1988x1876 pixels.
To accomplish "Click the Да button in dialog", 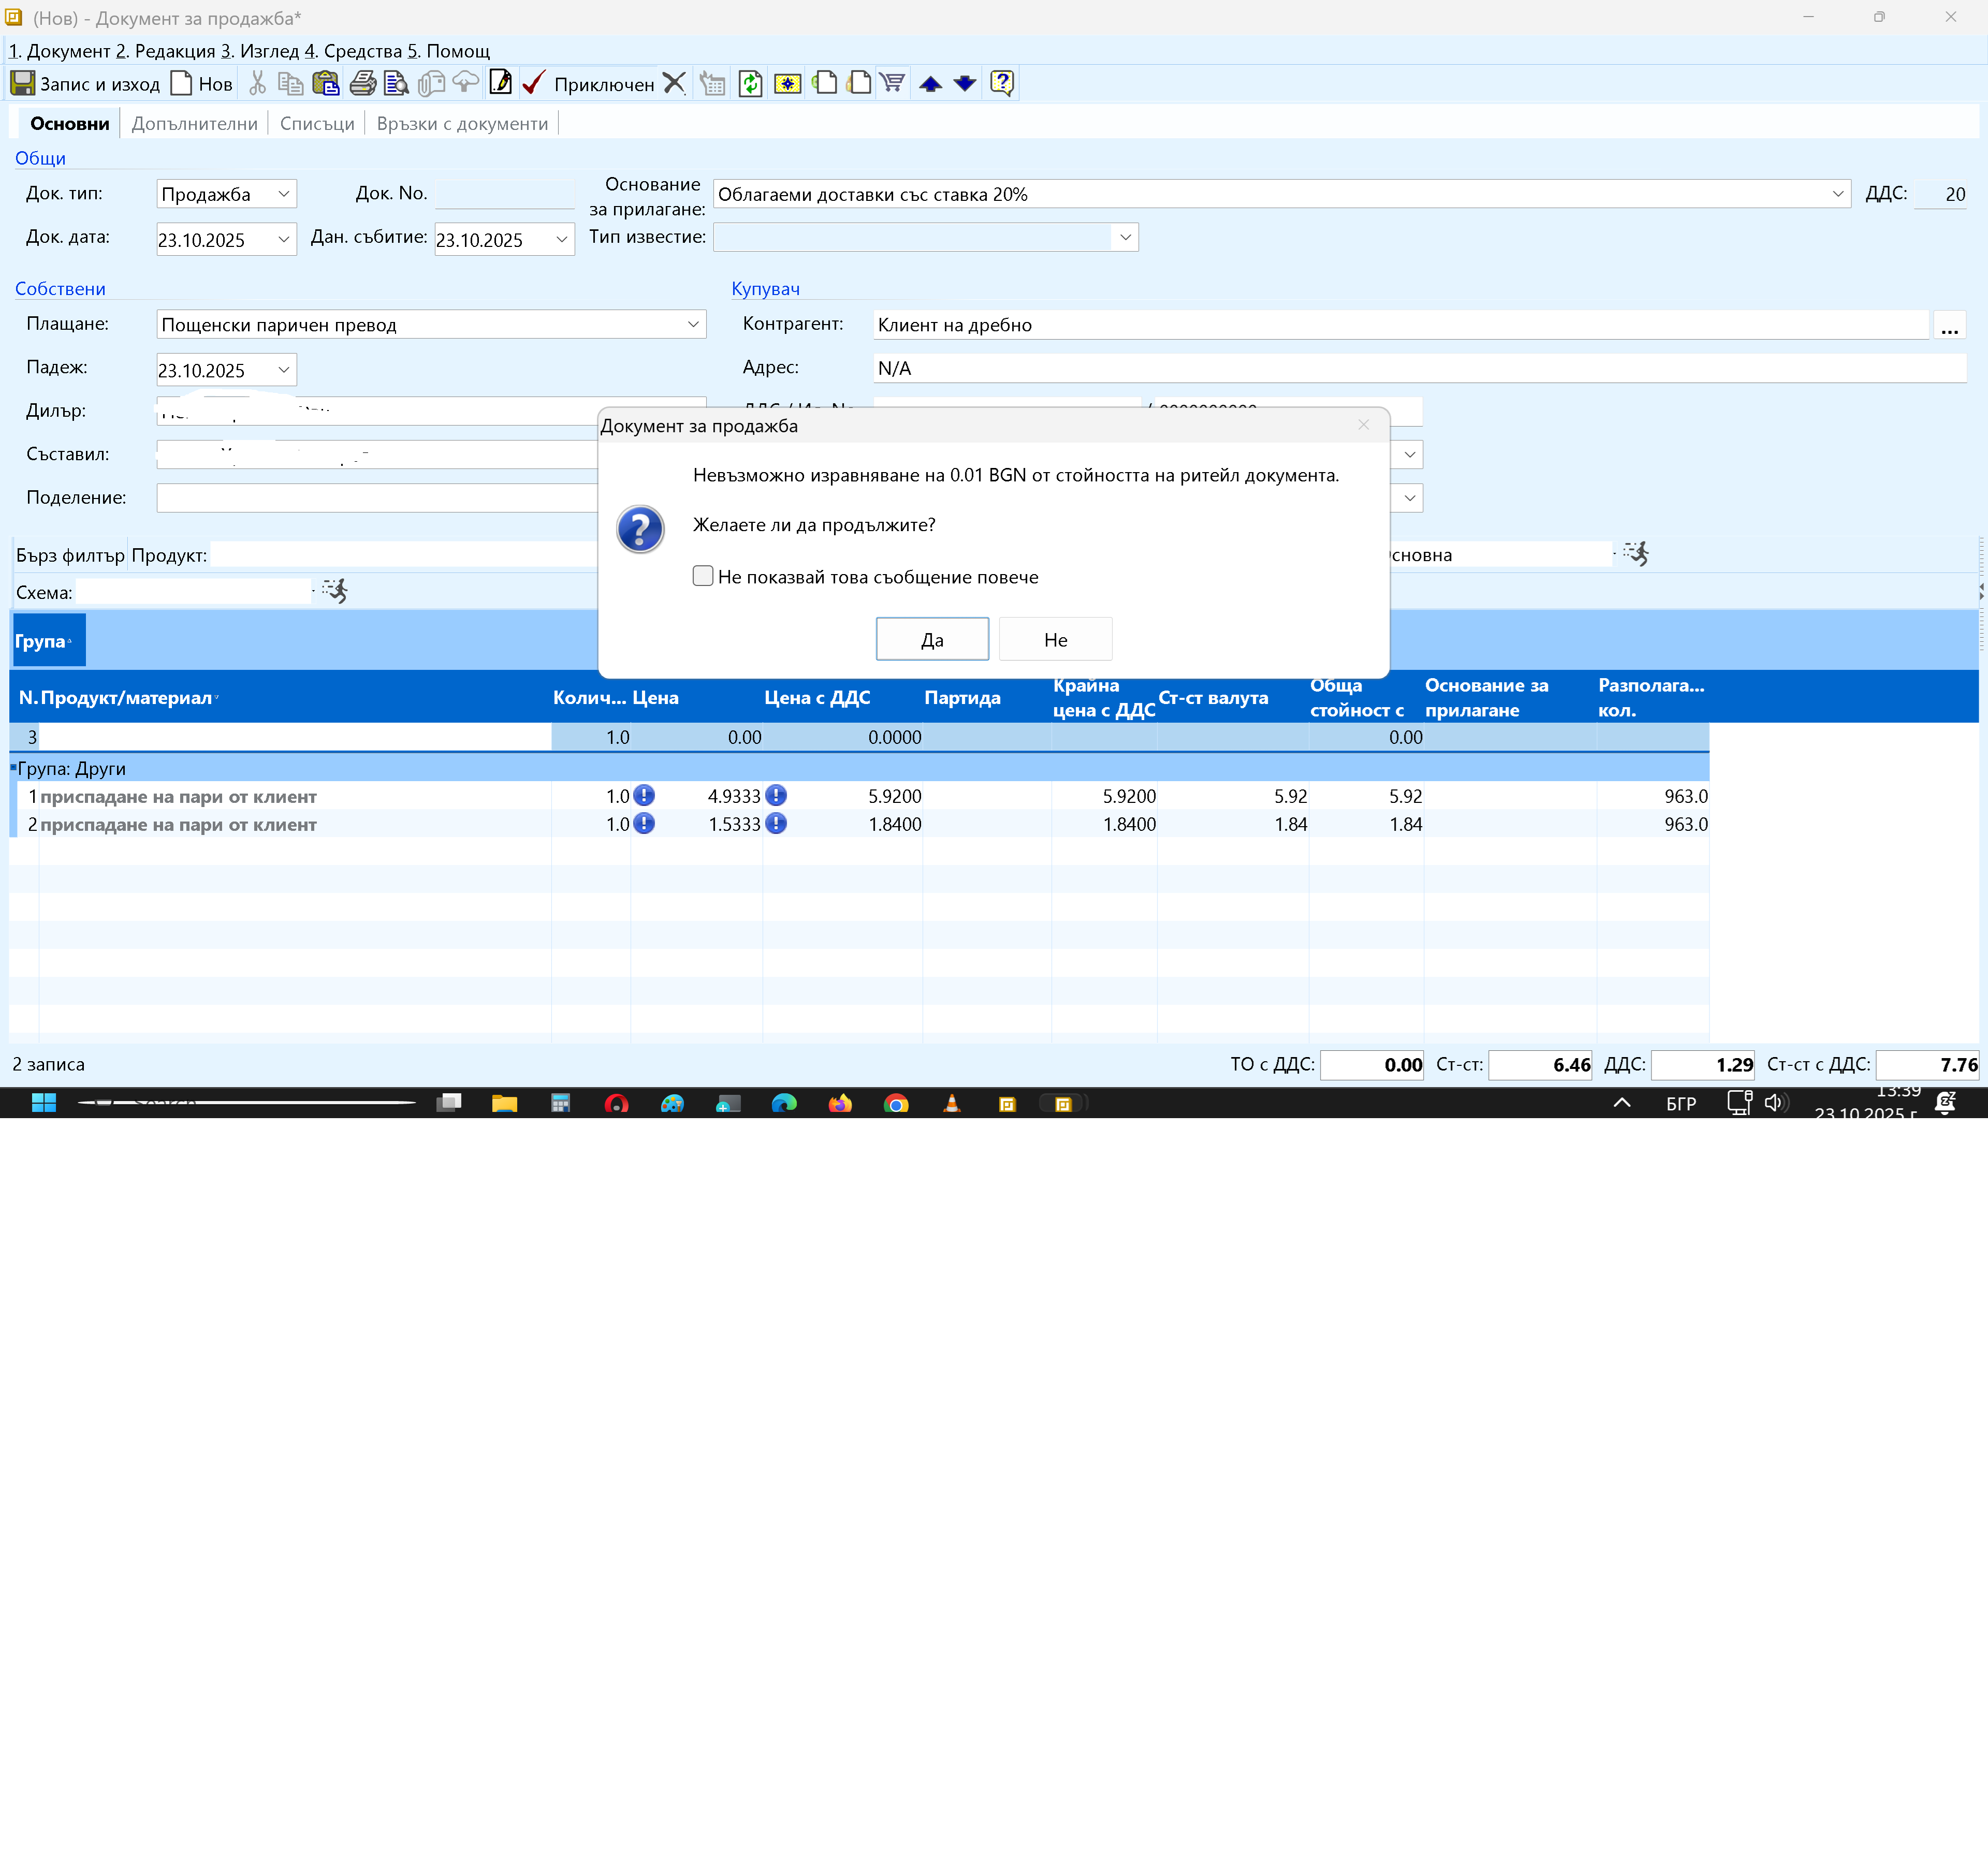I will point(931,640).
